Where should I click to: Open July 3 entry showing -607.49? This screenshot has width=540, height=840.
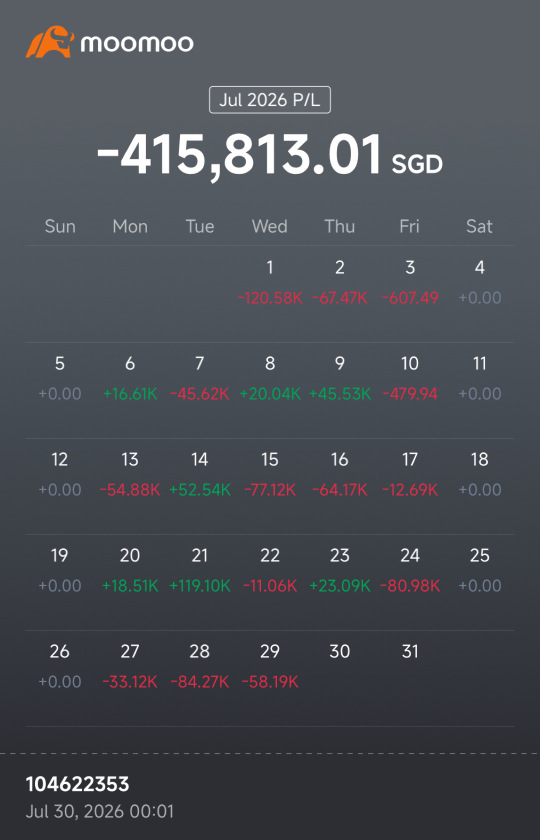tap(410, 283)
